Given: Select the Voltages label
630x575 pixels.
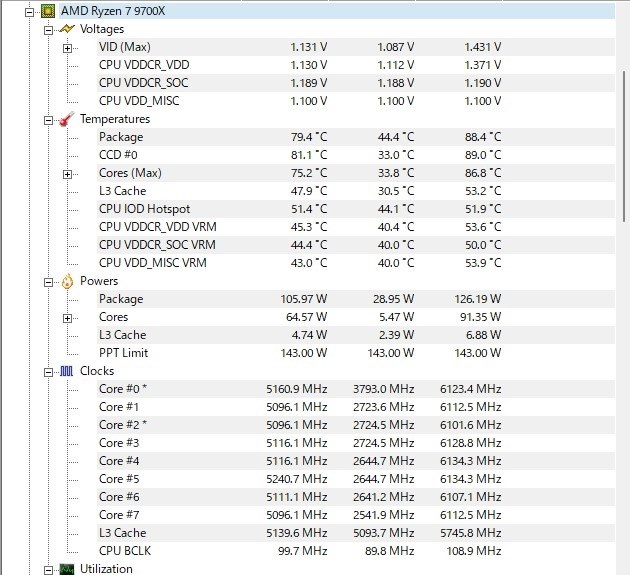Looking at the screenshot, I should pos(102,29).
